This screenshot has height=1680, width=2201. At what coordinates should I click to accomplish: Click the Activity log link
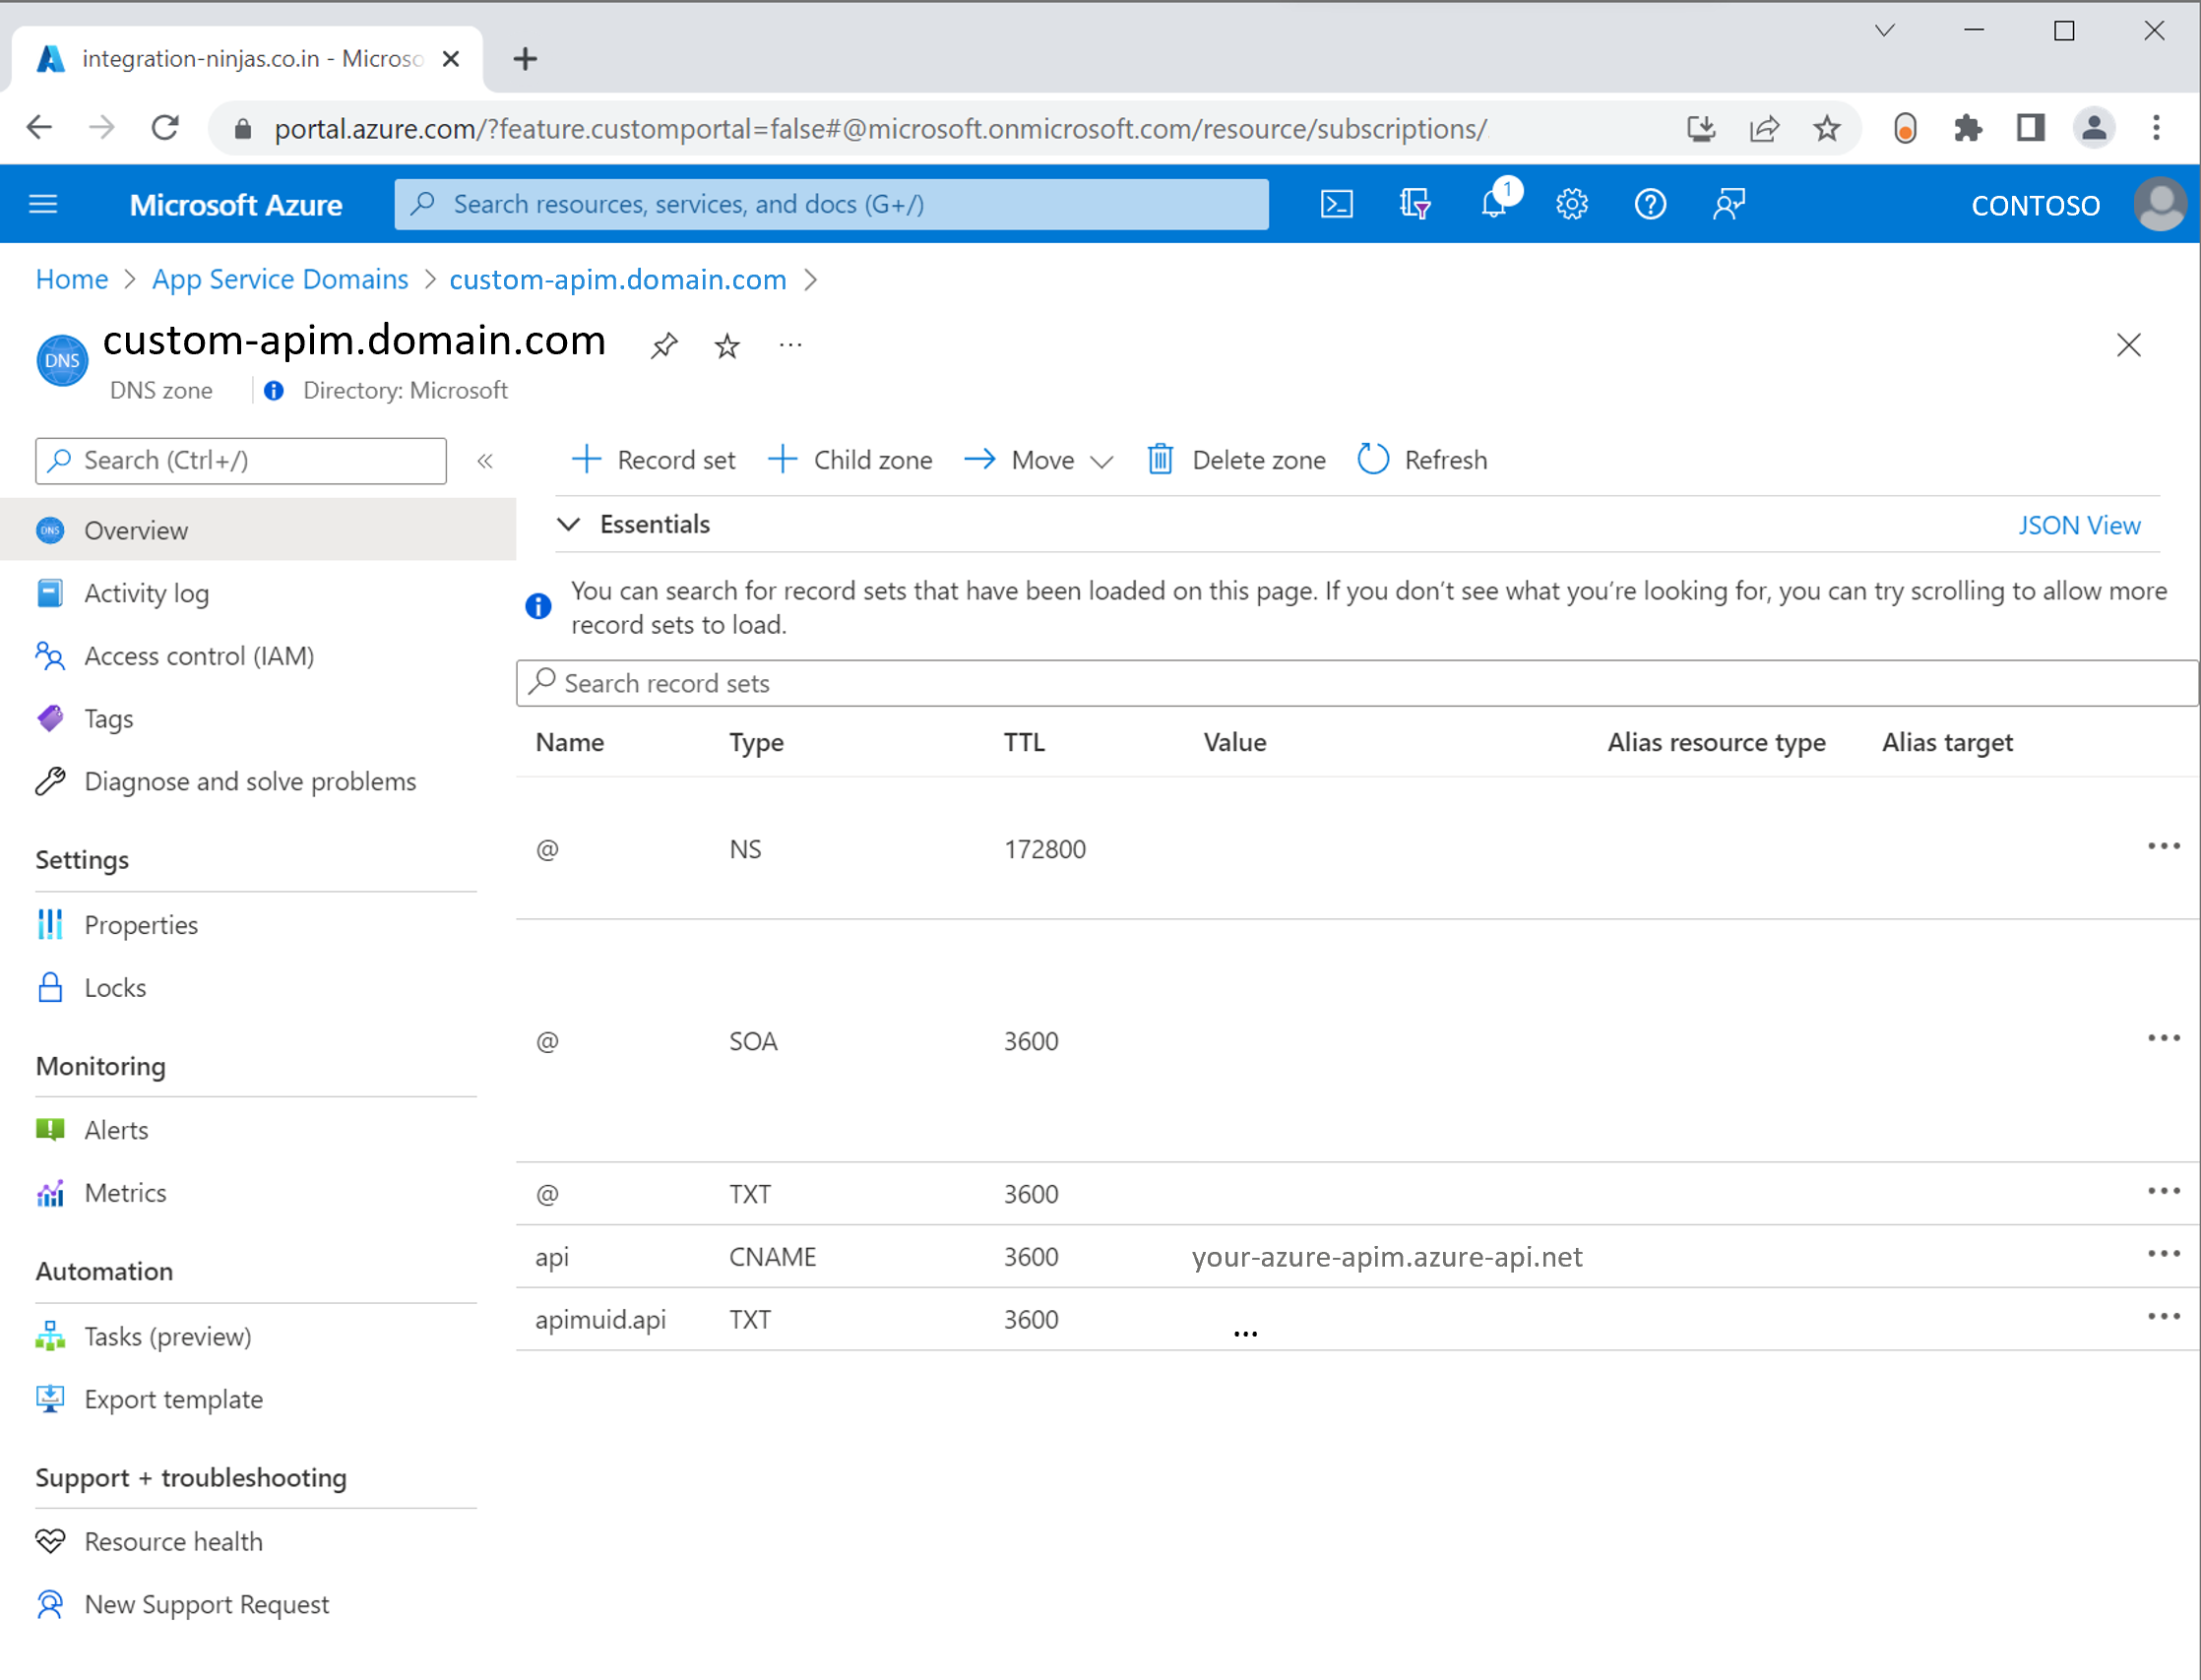click(149, 592)
